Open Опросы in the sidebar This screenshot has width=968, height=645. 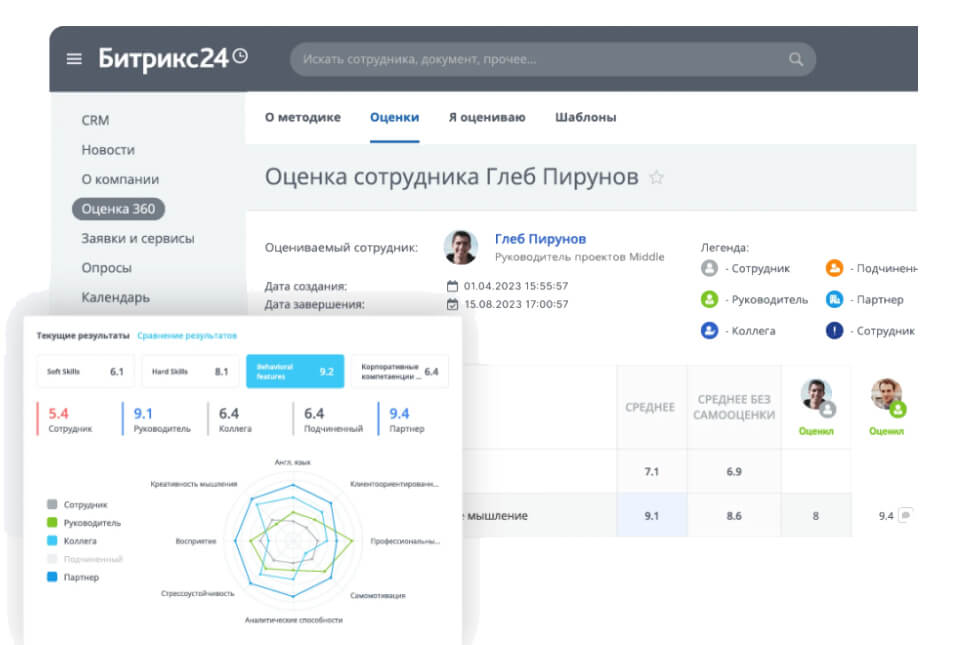click(x=107, y=268)
